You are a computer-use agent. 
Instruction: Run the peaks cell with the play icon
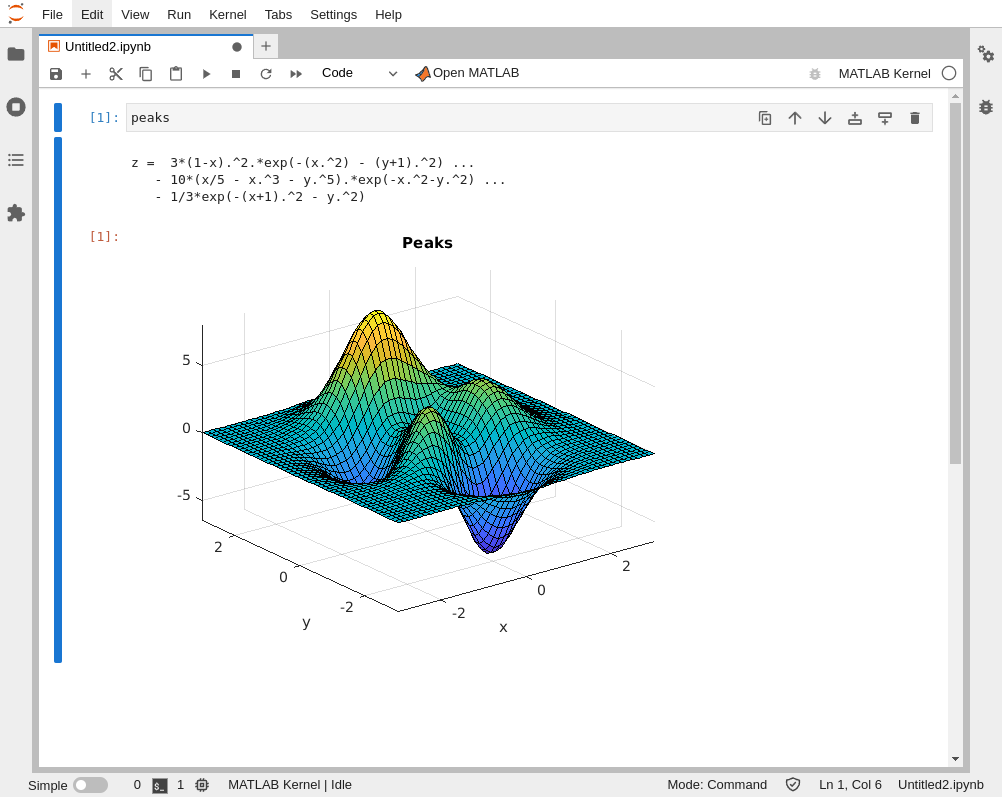pyautogui.click(x=206, y=73)
